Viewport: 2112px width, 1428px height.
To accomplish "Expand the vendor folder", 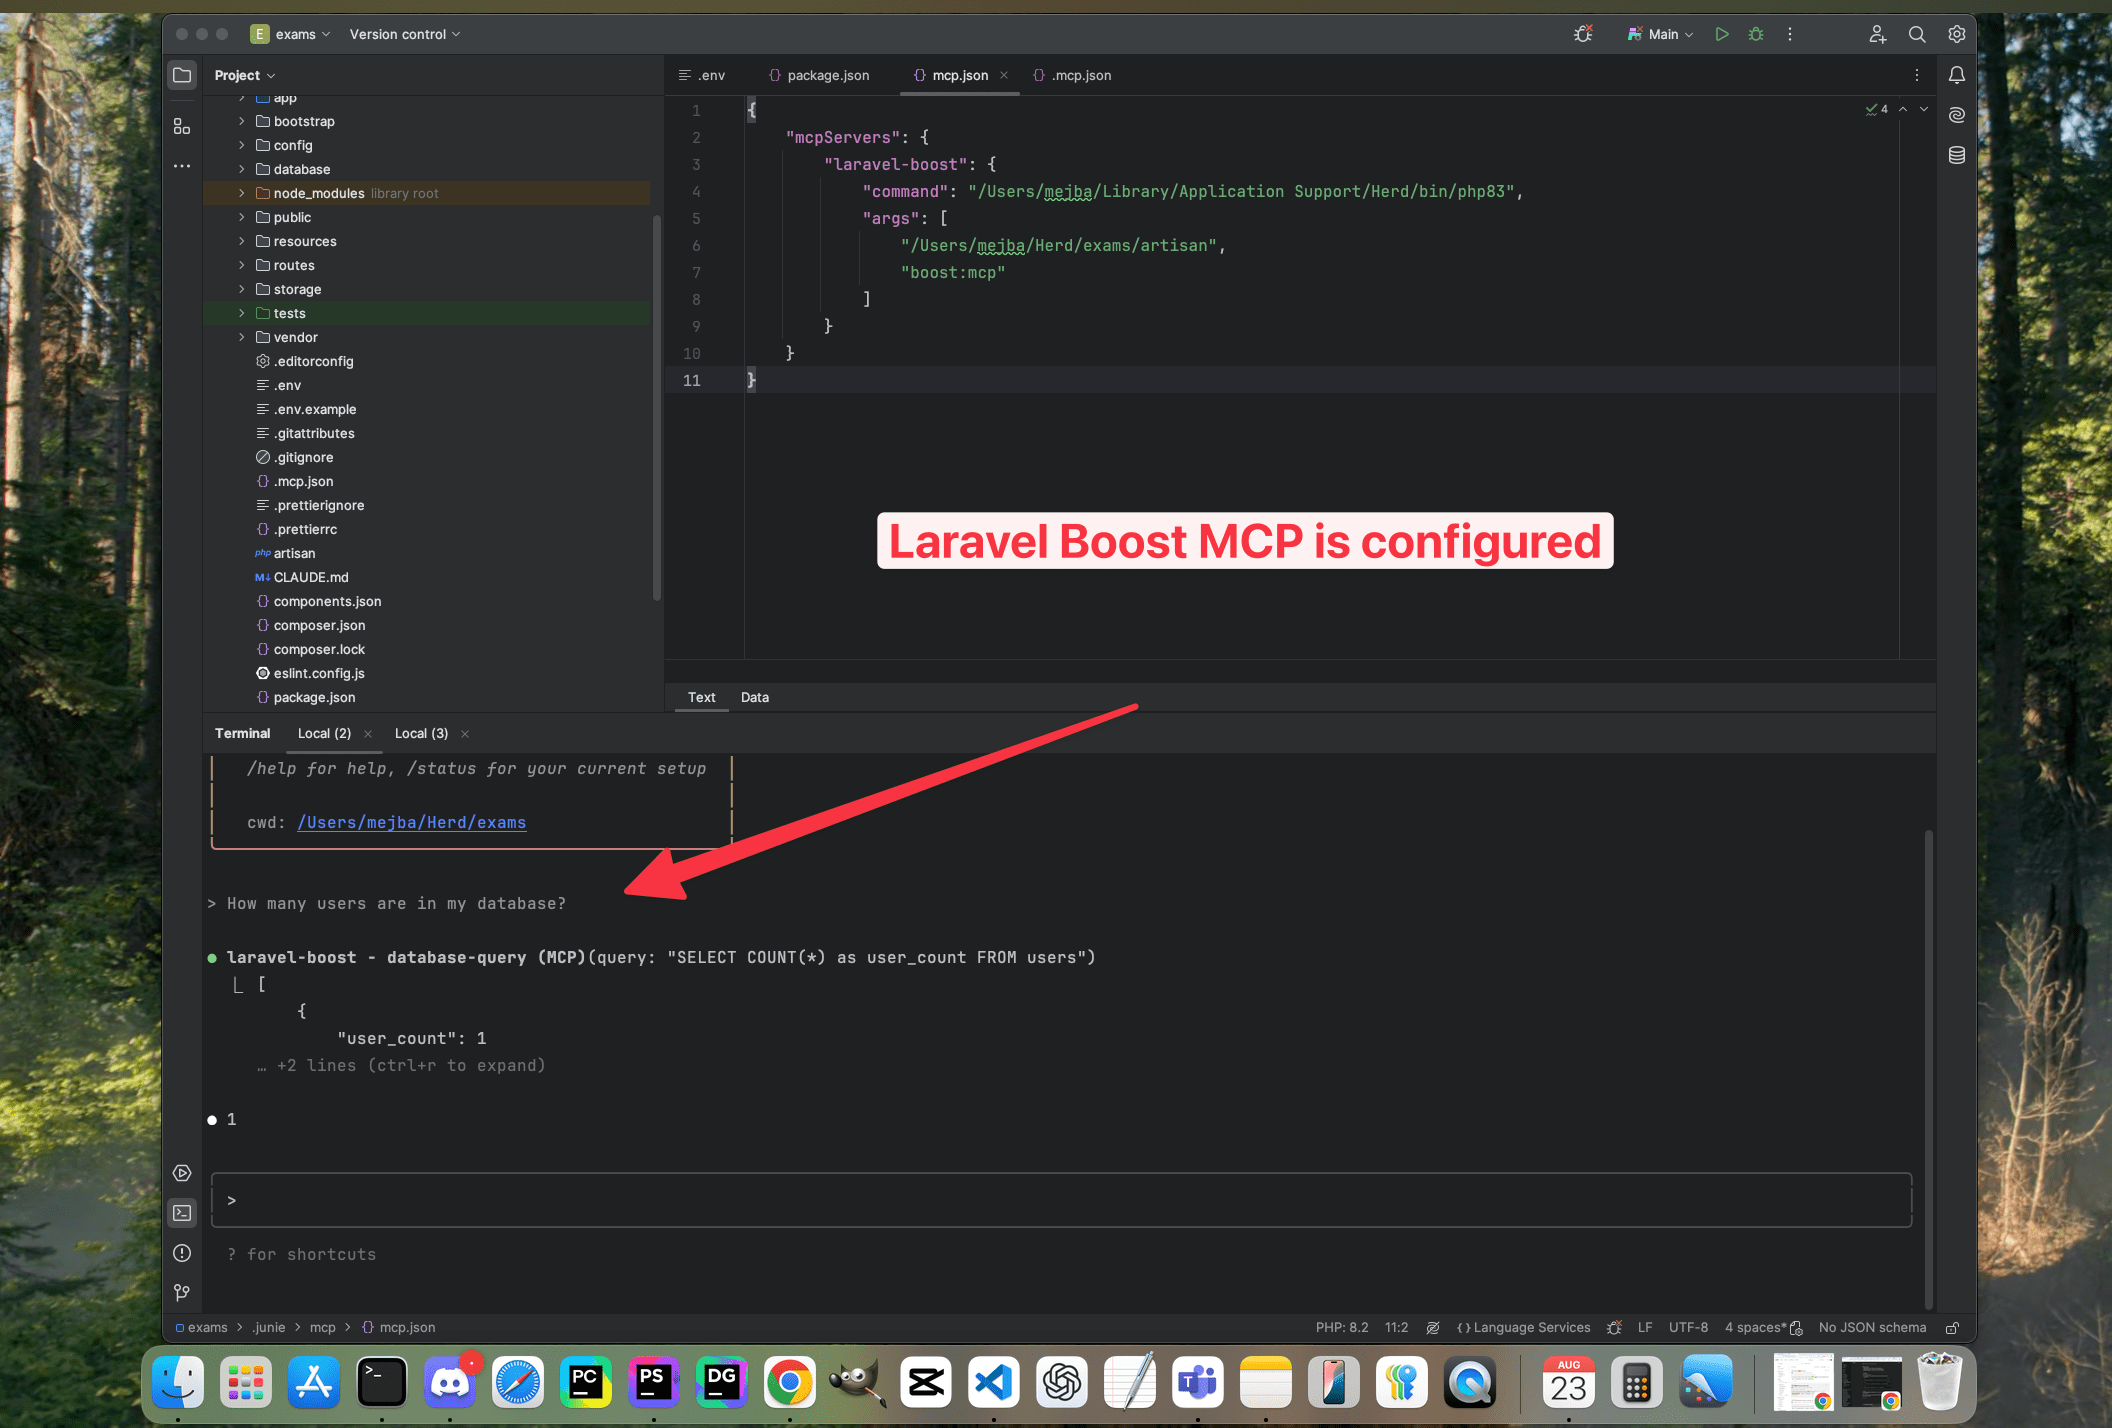I will point(241,337).
